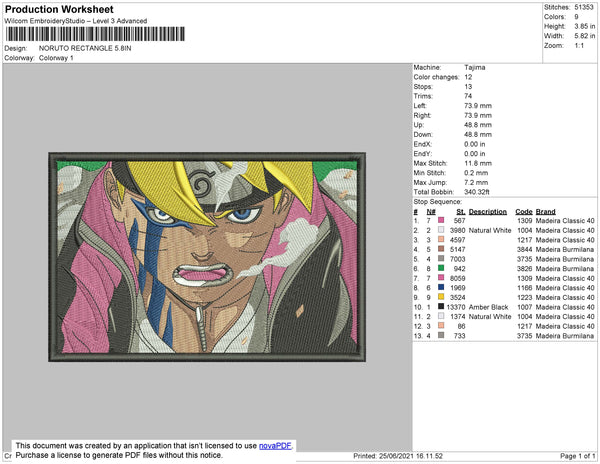The height and width of the screenshot is (464, 600).
Task: Click 'Wilcom EmbroideryStudio – Level 3 Advanced' subtitle
Action: click(76, 21)
